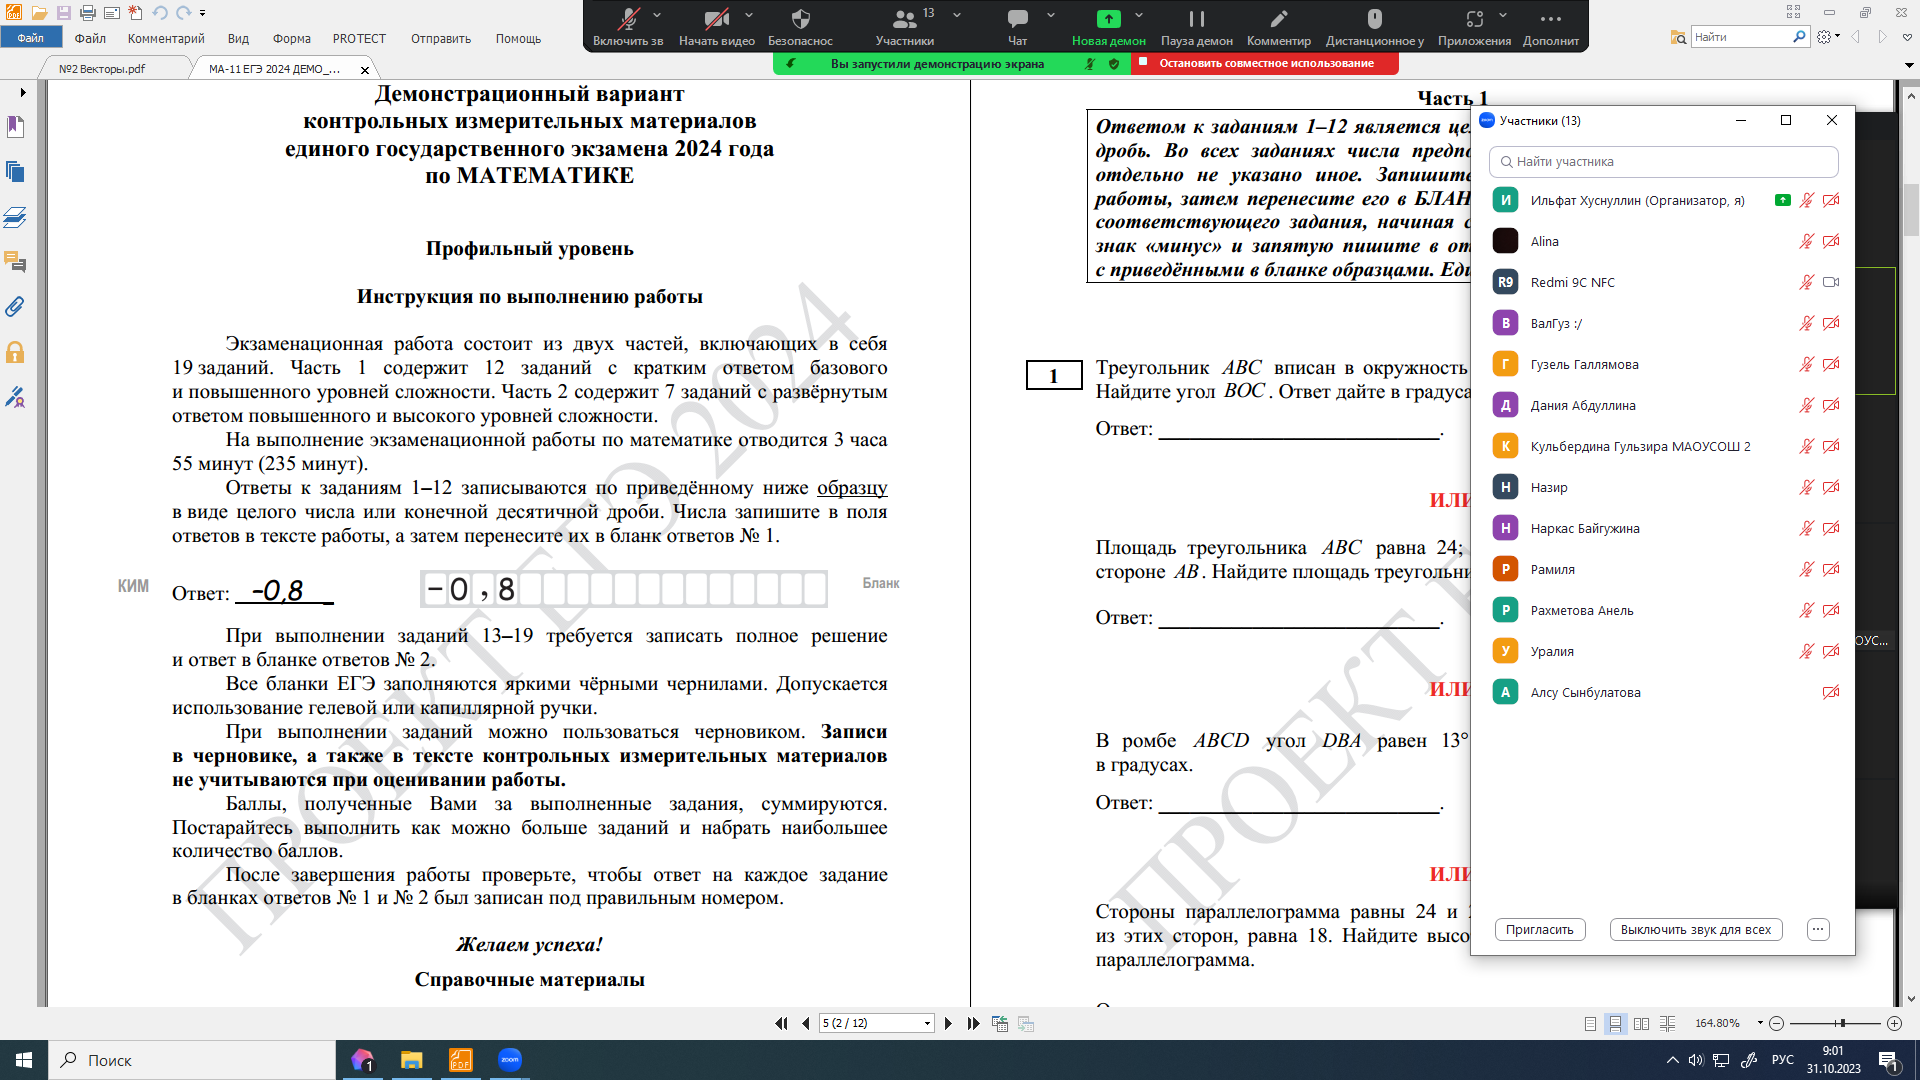Click the Найти участника search field
The width and height of the screenshot is (1920, 1080).
(x=1664, y=161)
